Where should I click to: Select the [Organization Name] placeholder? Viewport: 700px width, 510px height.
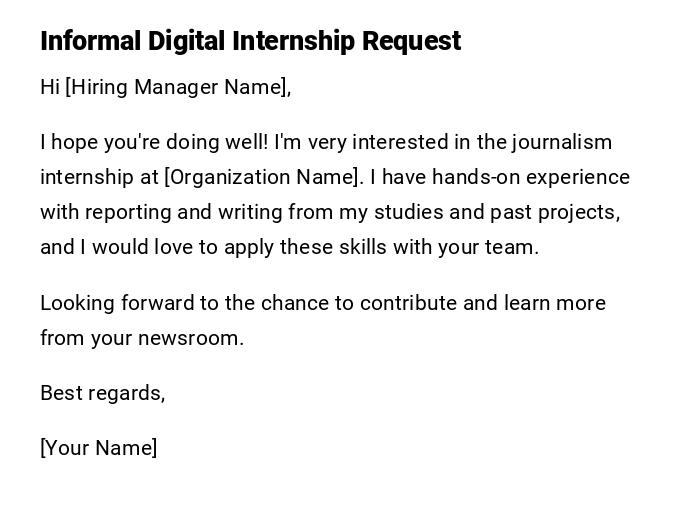click(x=263, y=177)
